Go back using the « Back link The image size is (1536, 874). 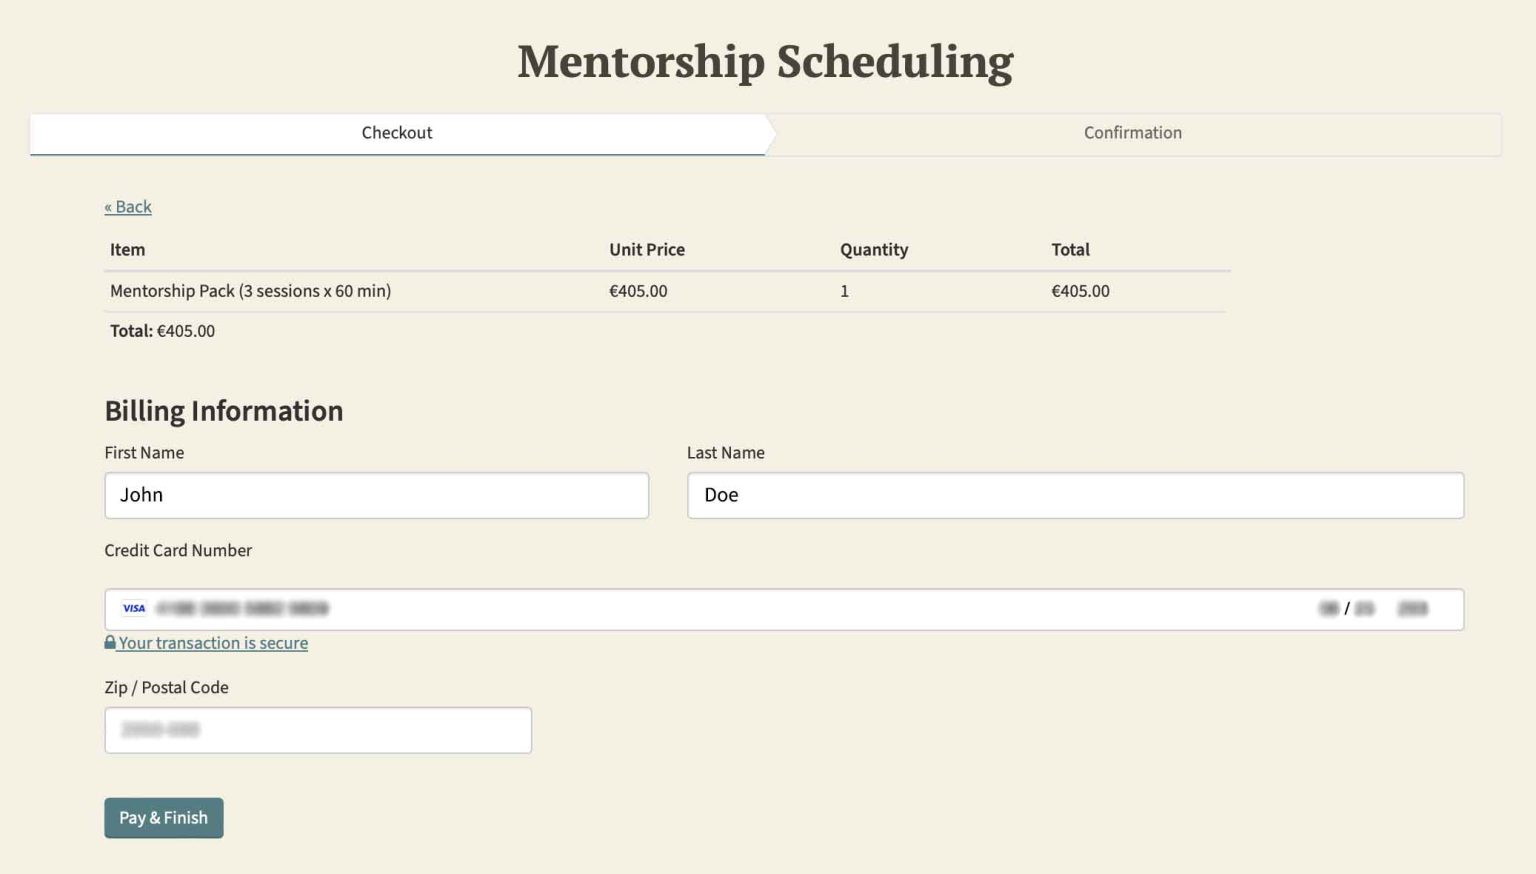click(x=128, y=207)
